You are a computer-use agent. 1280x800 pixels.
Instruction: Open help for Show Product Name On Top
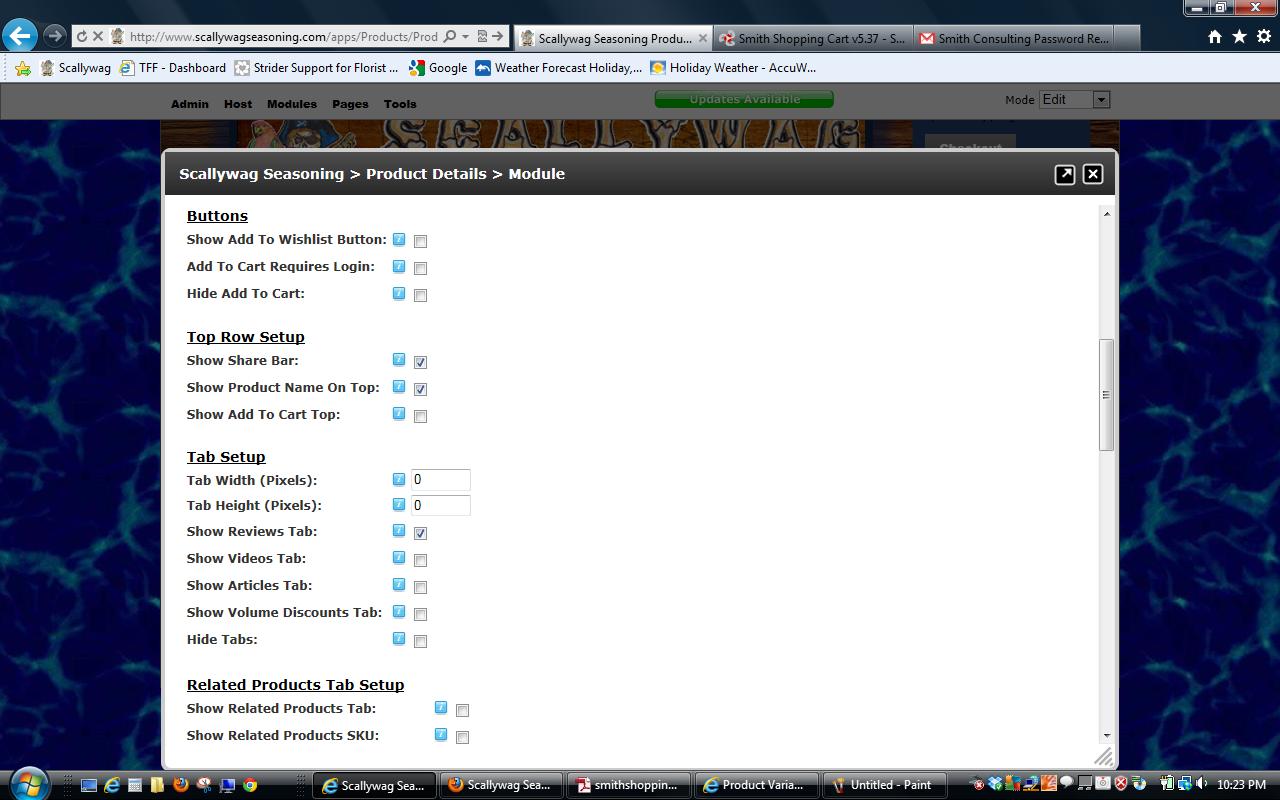click(399, 387)
